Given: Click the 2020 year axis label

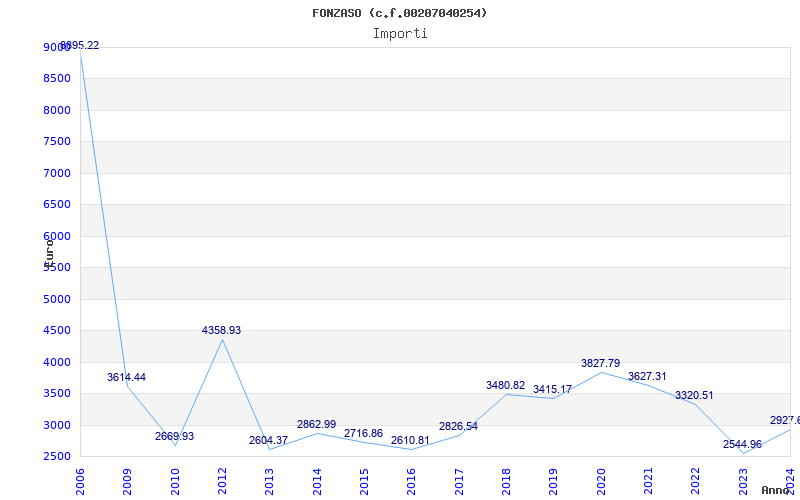Looking at the screenshot, I should 601,481.
